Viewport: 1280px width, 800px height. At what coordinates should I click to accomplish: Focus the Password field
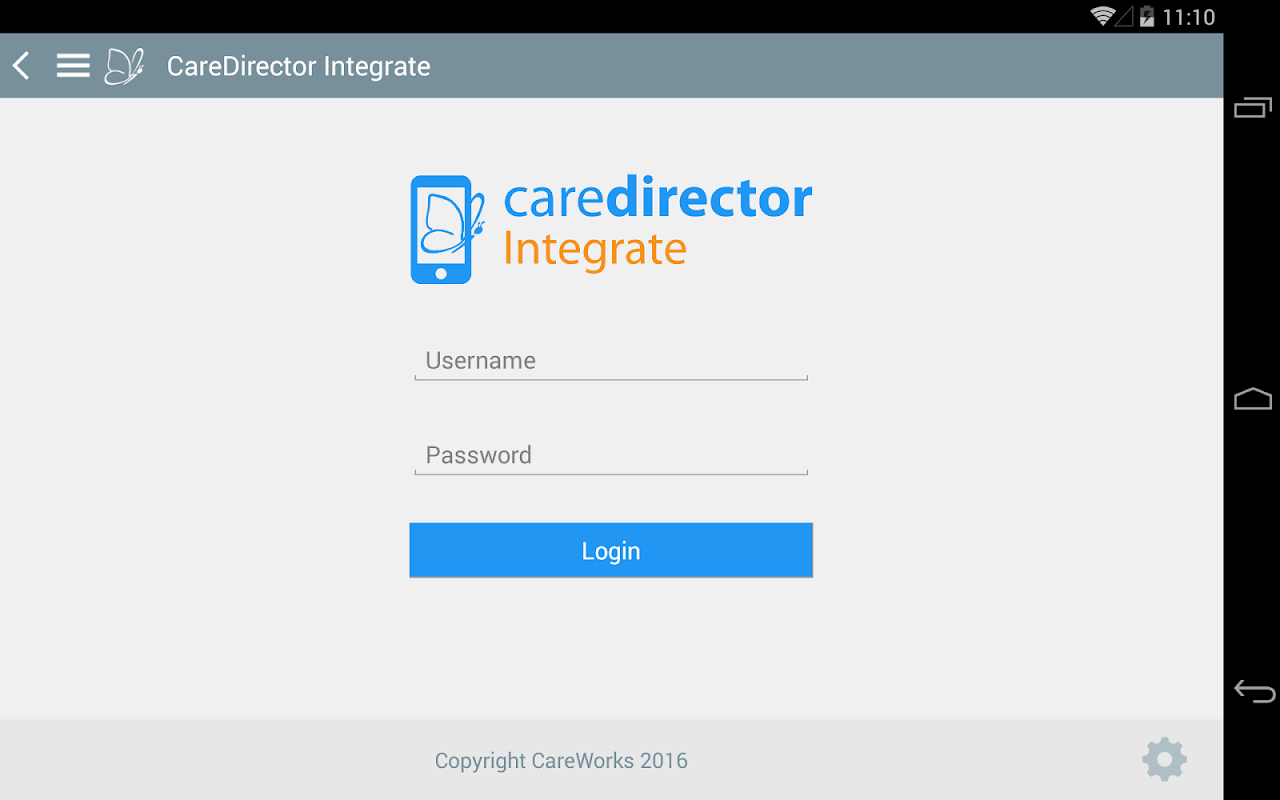point(611,456)
